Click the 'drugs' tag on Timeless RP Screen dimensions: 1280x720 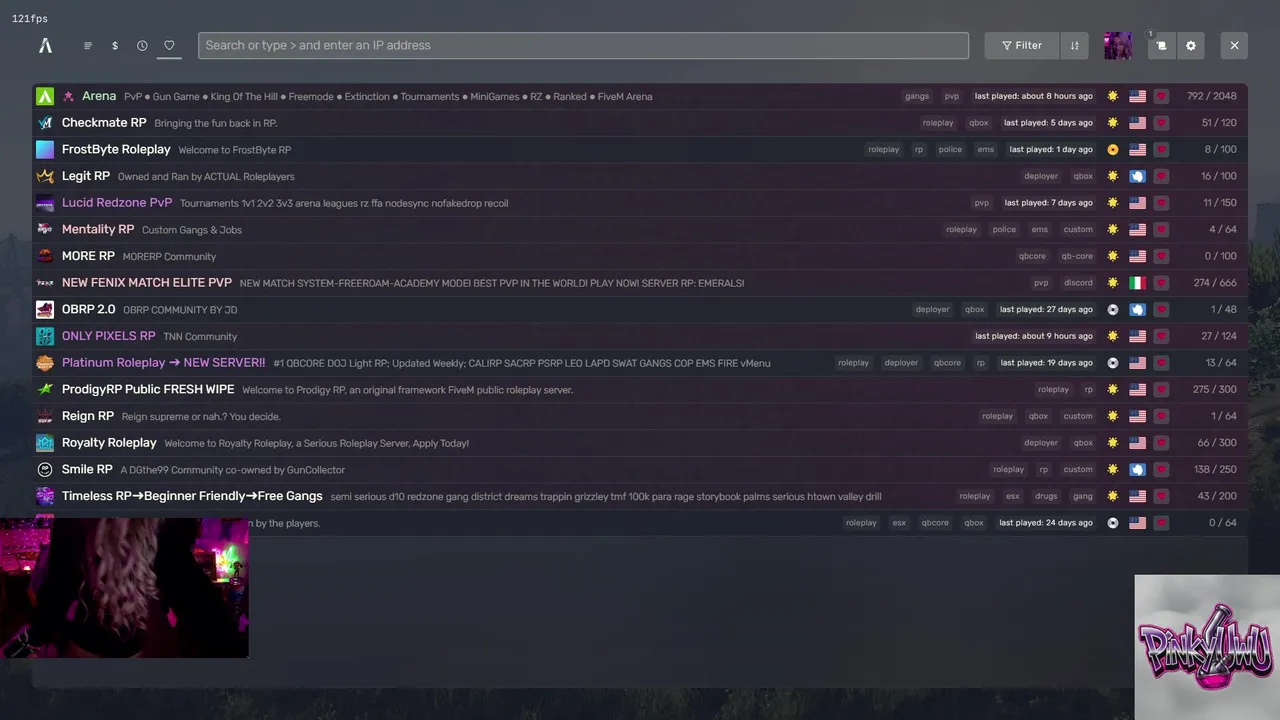1046,496
